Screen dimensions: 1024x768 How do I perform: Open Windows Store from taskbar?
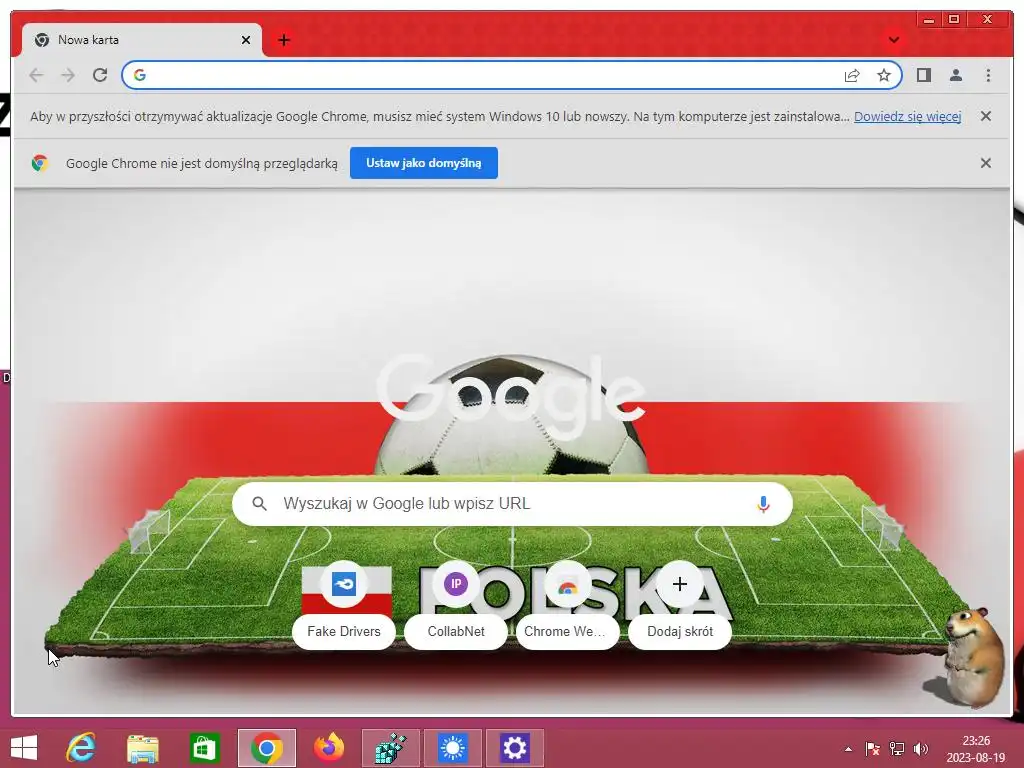point(204,748)
